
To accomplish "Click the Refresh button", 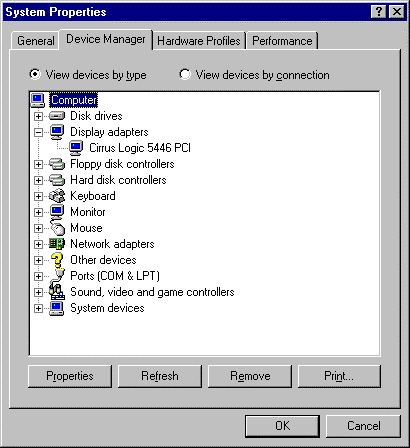I will pos(160,376).
